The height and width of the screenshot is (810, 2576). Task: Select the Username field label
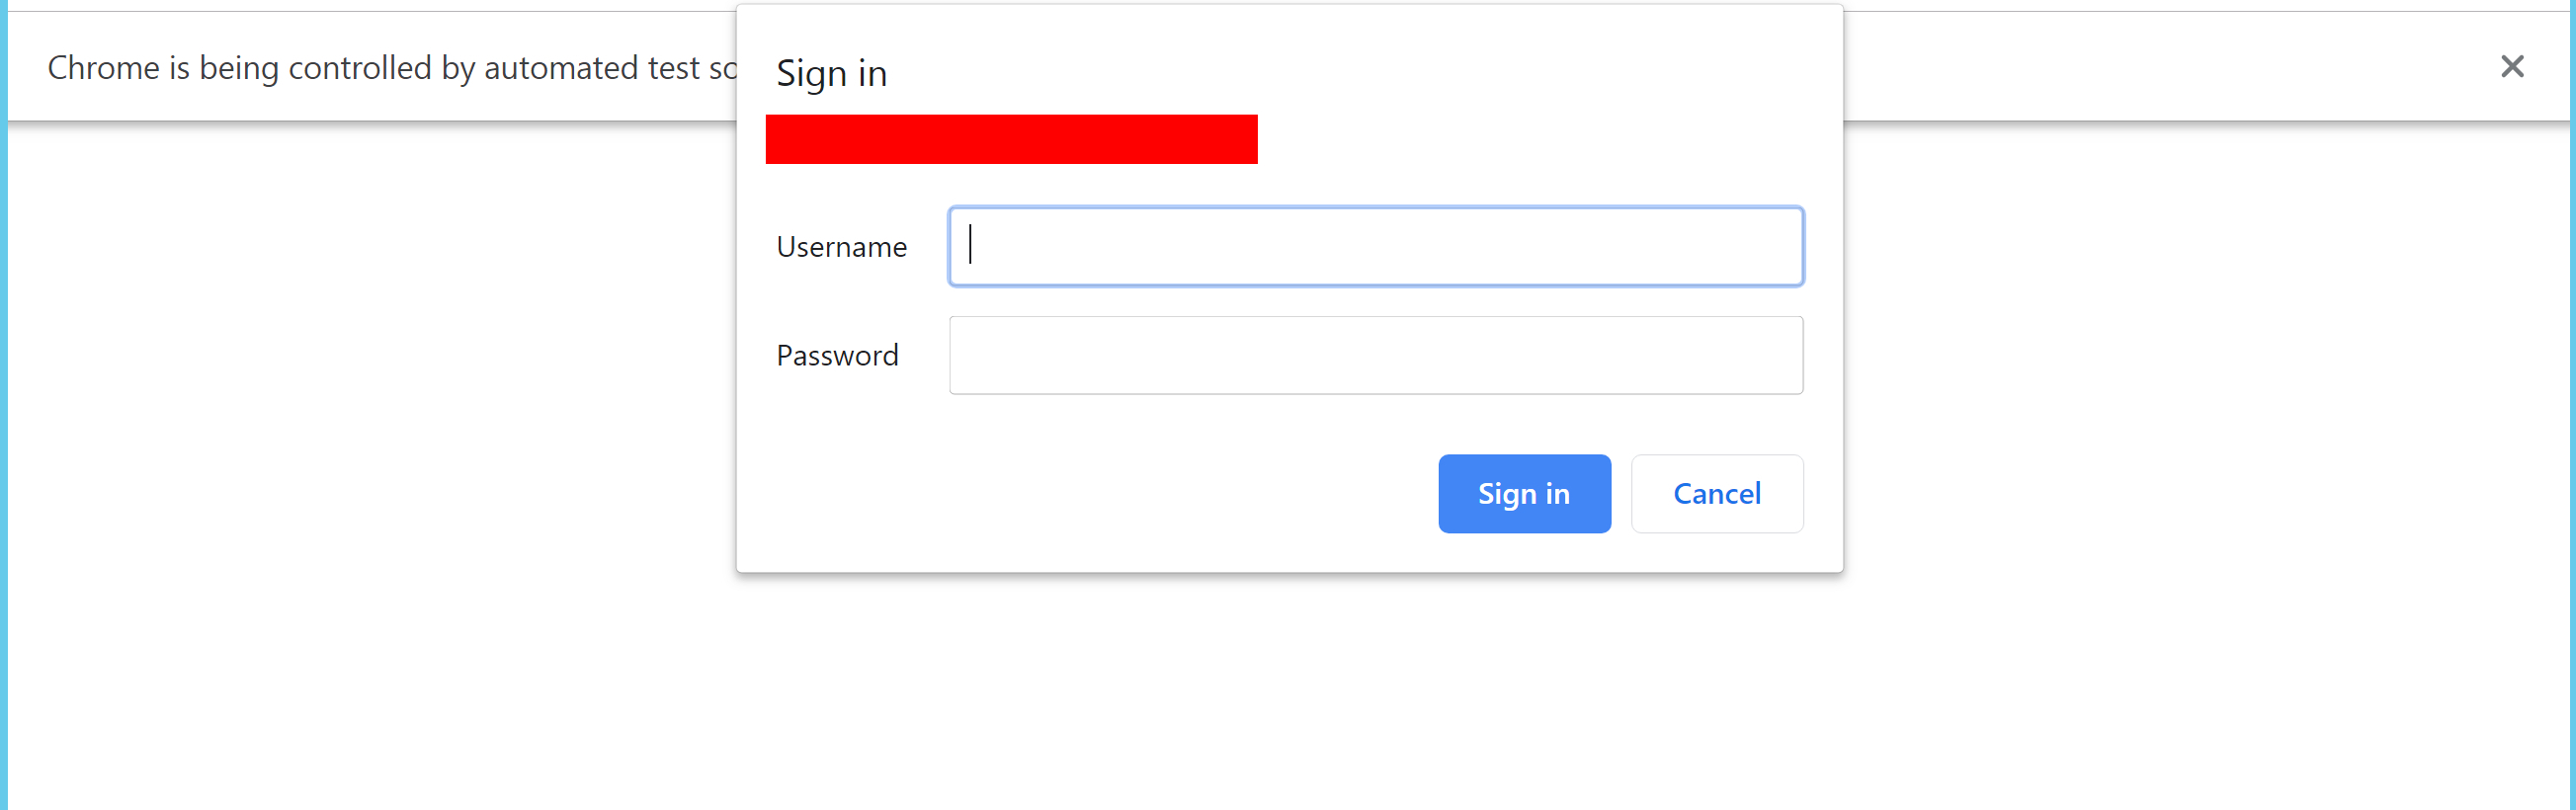[x=841, y=246]
